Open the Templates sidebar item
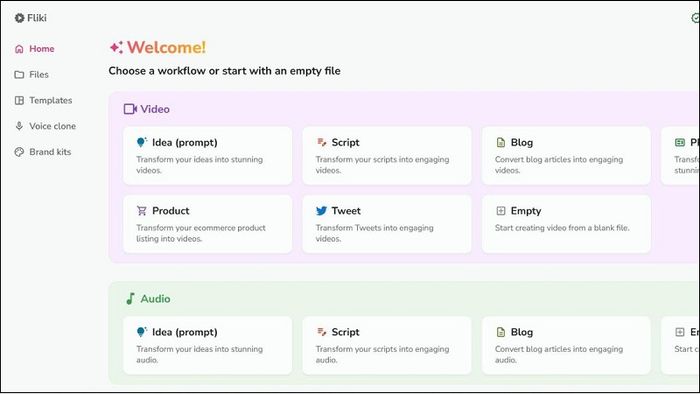700x394 pixels. coord(43,100)
